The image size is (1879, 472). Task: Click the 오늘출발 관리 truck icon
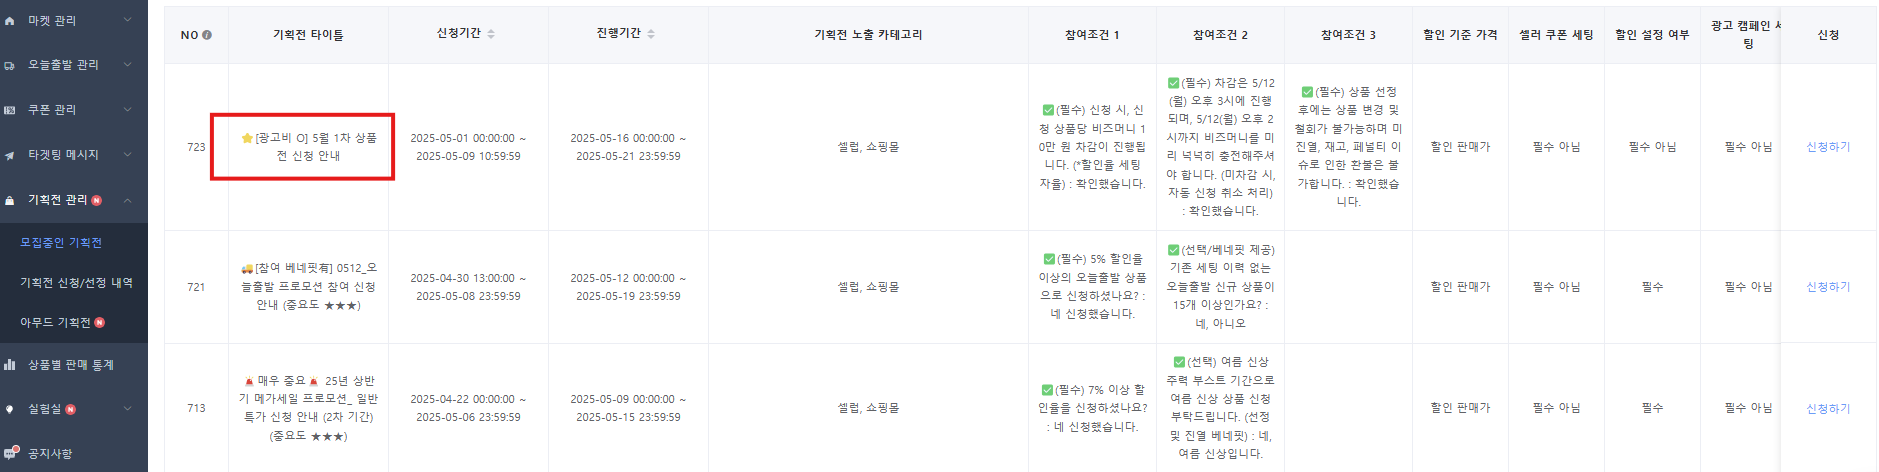10,65
